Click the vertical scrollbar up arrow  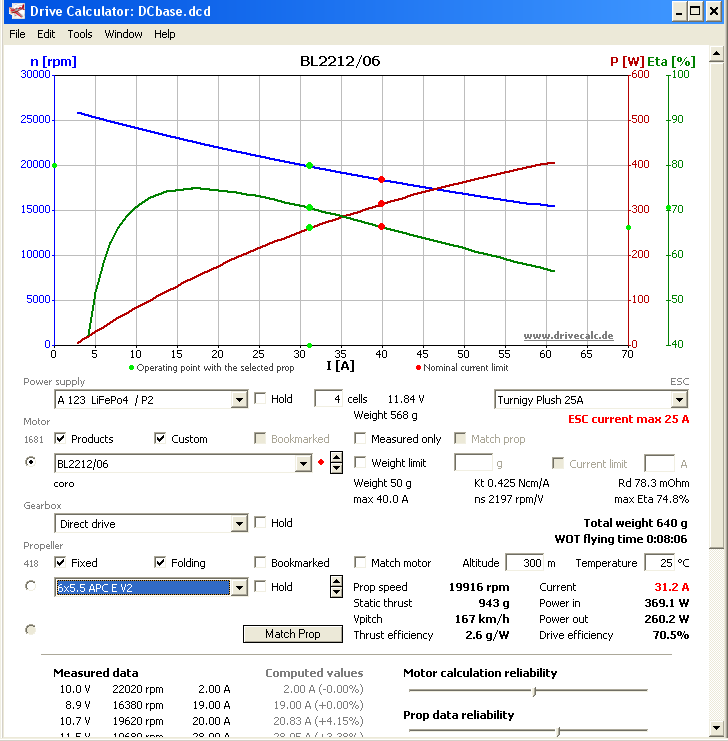tap(719, 51)
